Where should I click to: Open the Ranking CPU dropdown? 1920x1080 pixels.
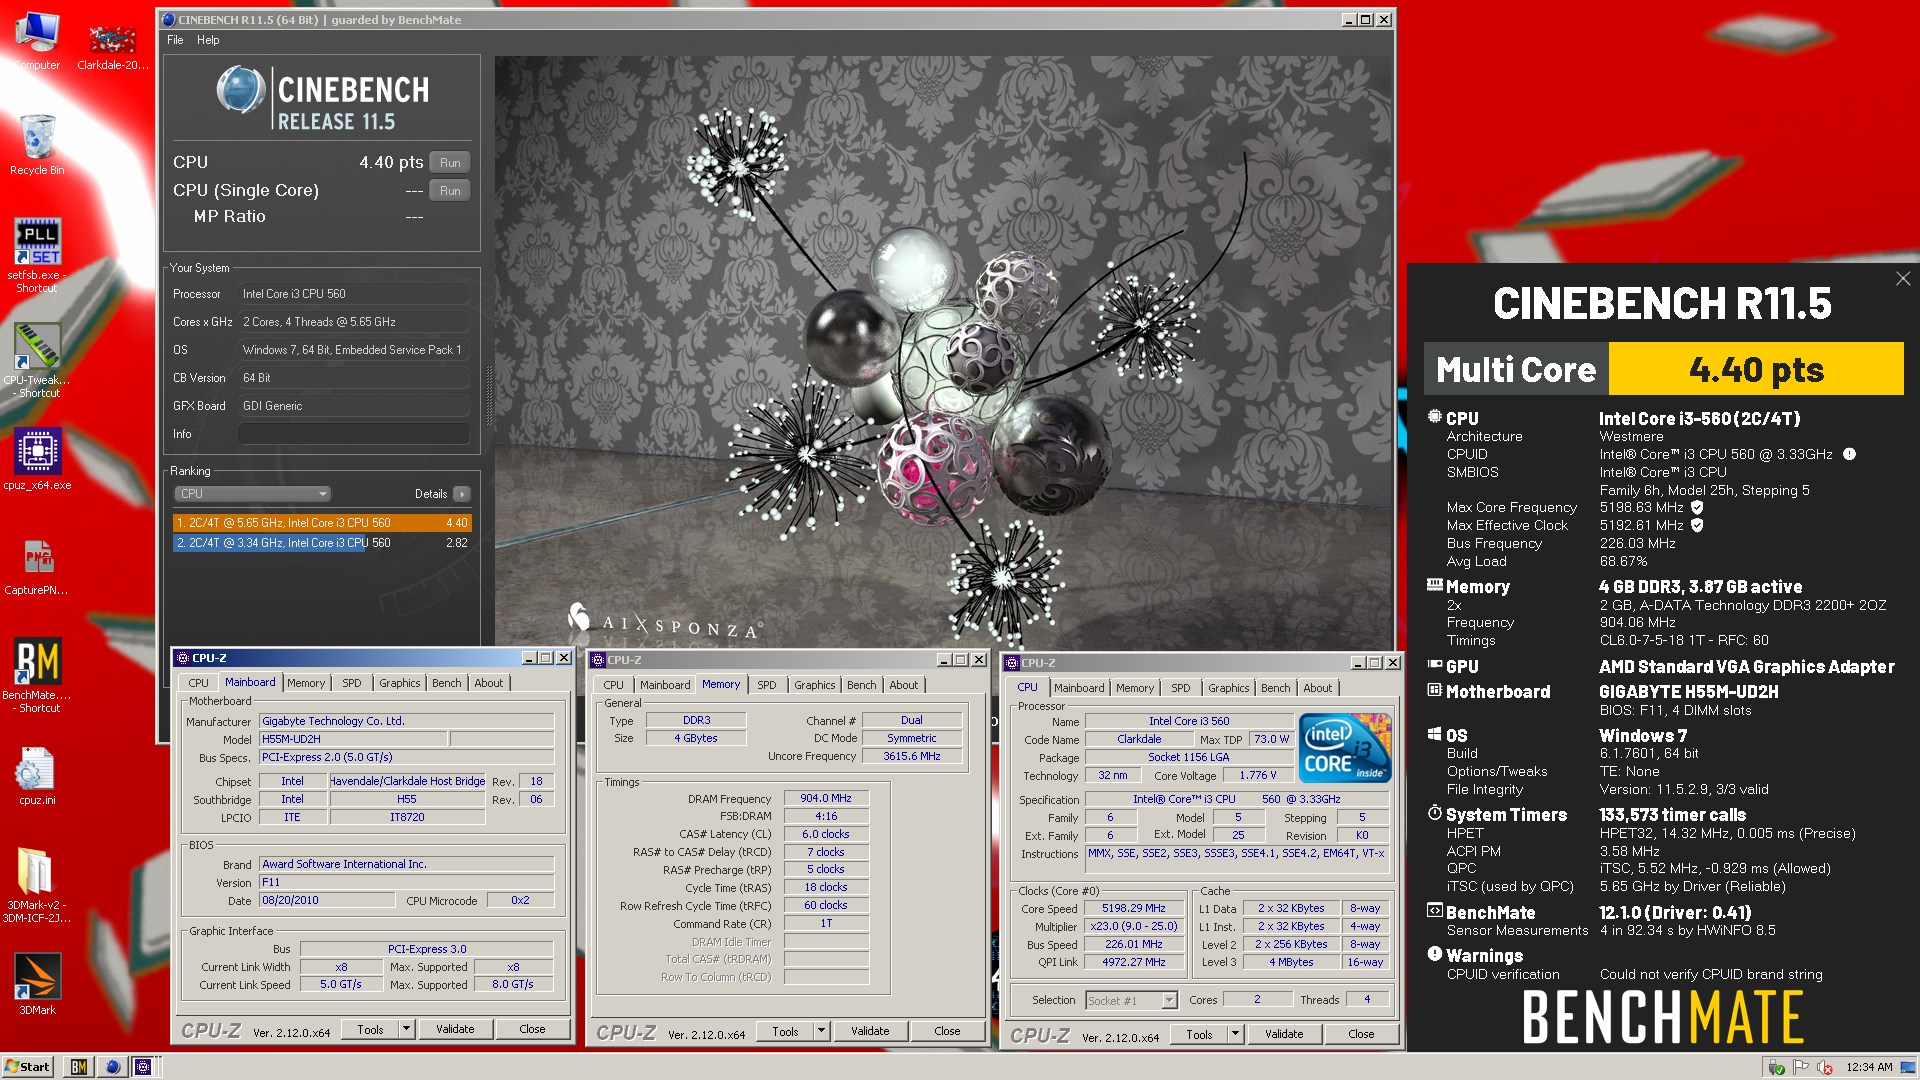tap(252, 494)
